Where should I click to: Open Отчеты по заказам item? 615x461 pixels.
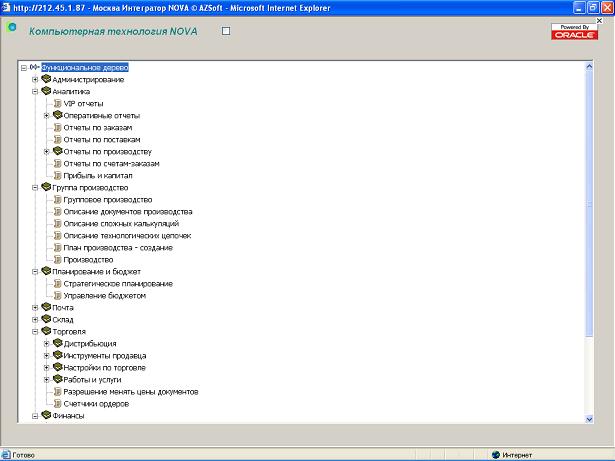point(98,128)
